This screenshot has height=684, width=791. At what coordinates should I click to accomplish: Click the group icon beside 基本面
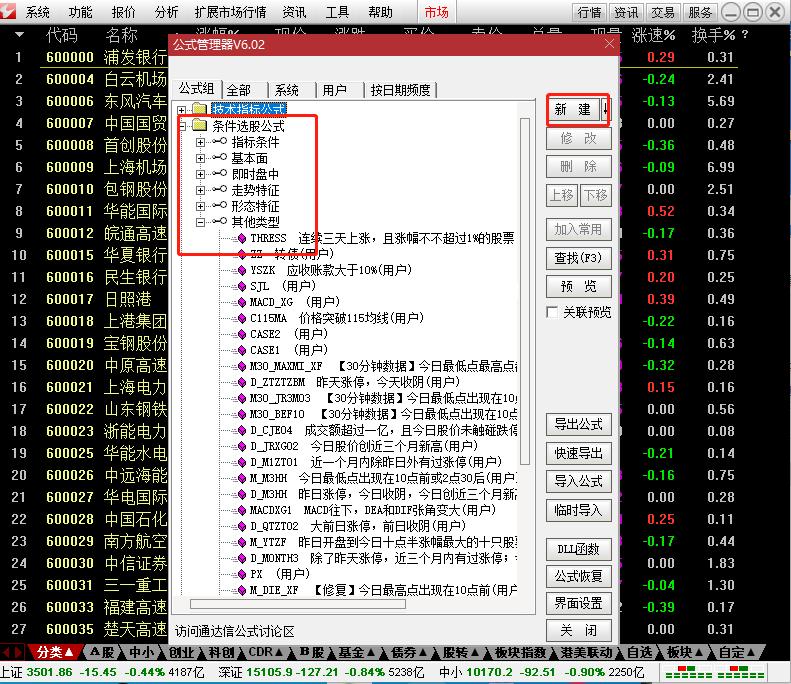click(x=219, y=158)
